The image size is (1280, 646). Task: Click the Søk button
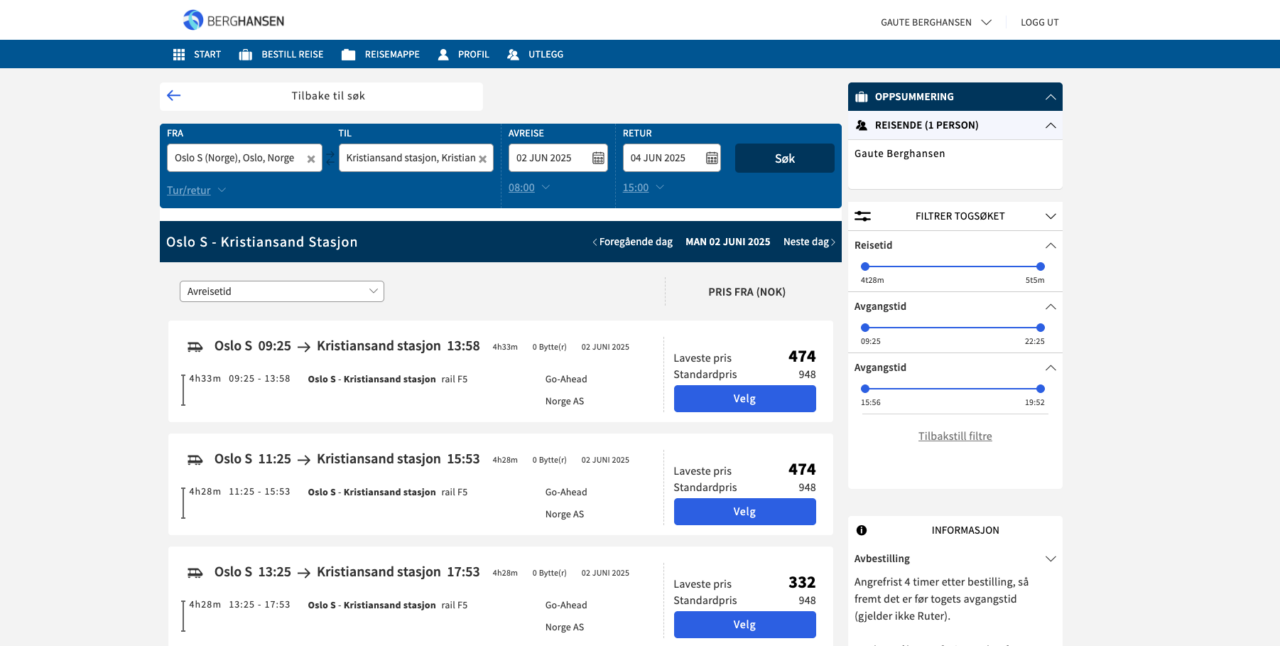point(785,158)
